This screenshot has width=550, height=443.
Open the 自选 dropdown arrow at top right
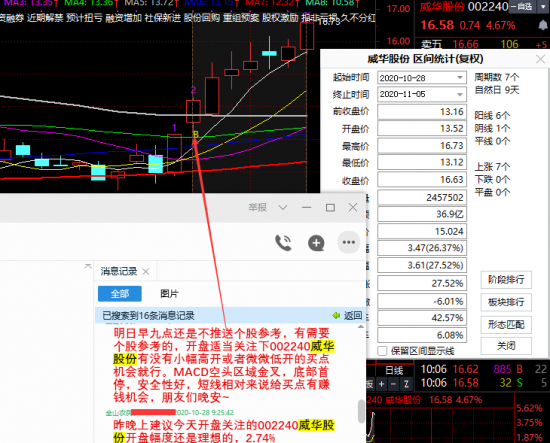click(543, 7)
